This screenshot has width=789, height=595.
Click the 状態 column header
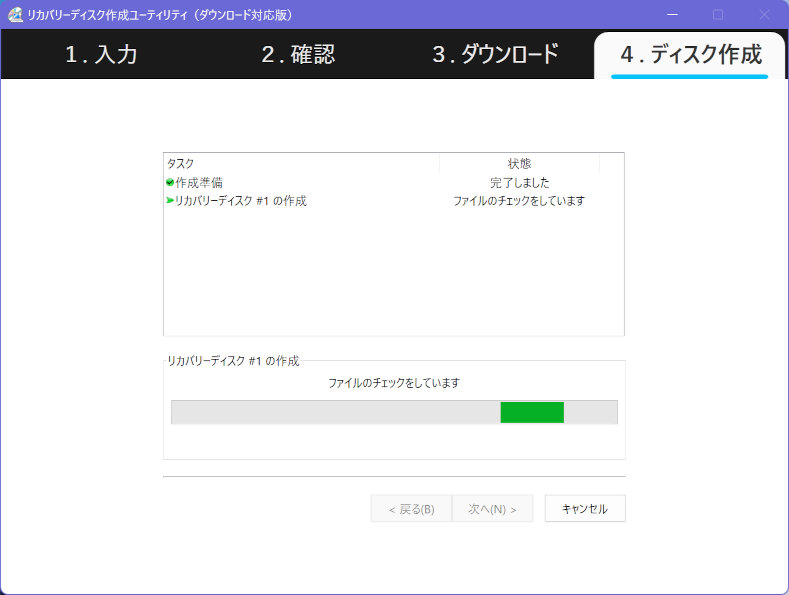(x=519, y=163)
